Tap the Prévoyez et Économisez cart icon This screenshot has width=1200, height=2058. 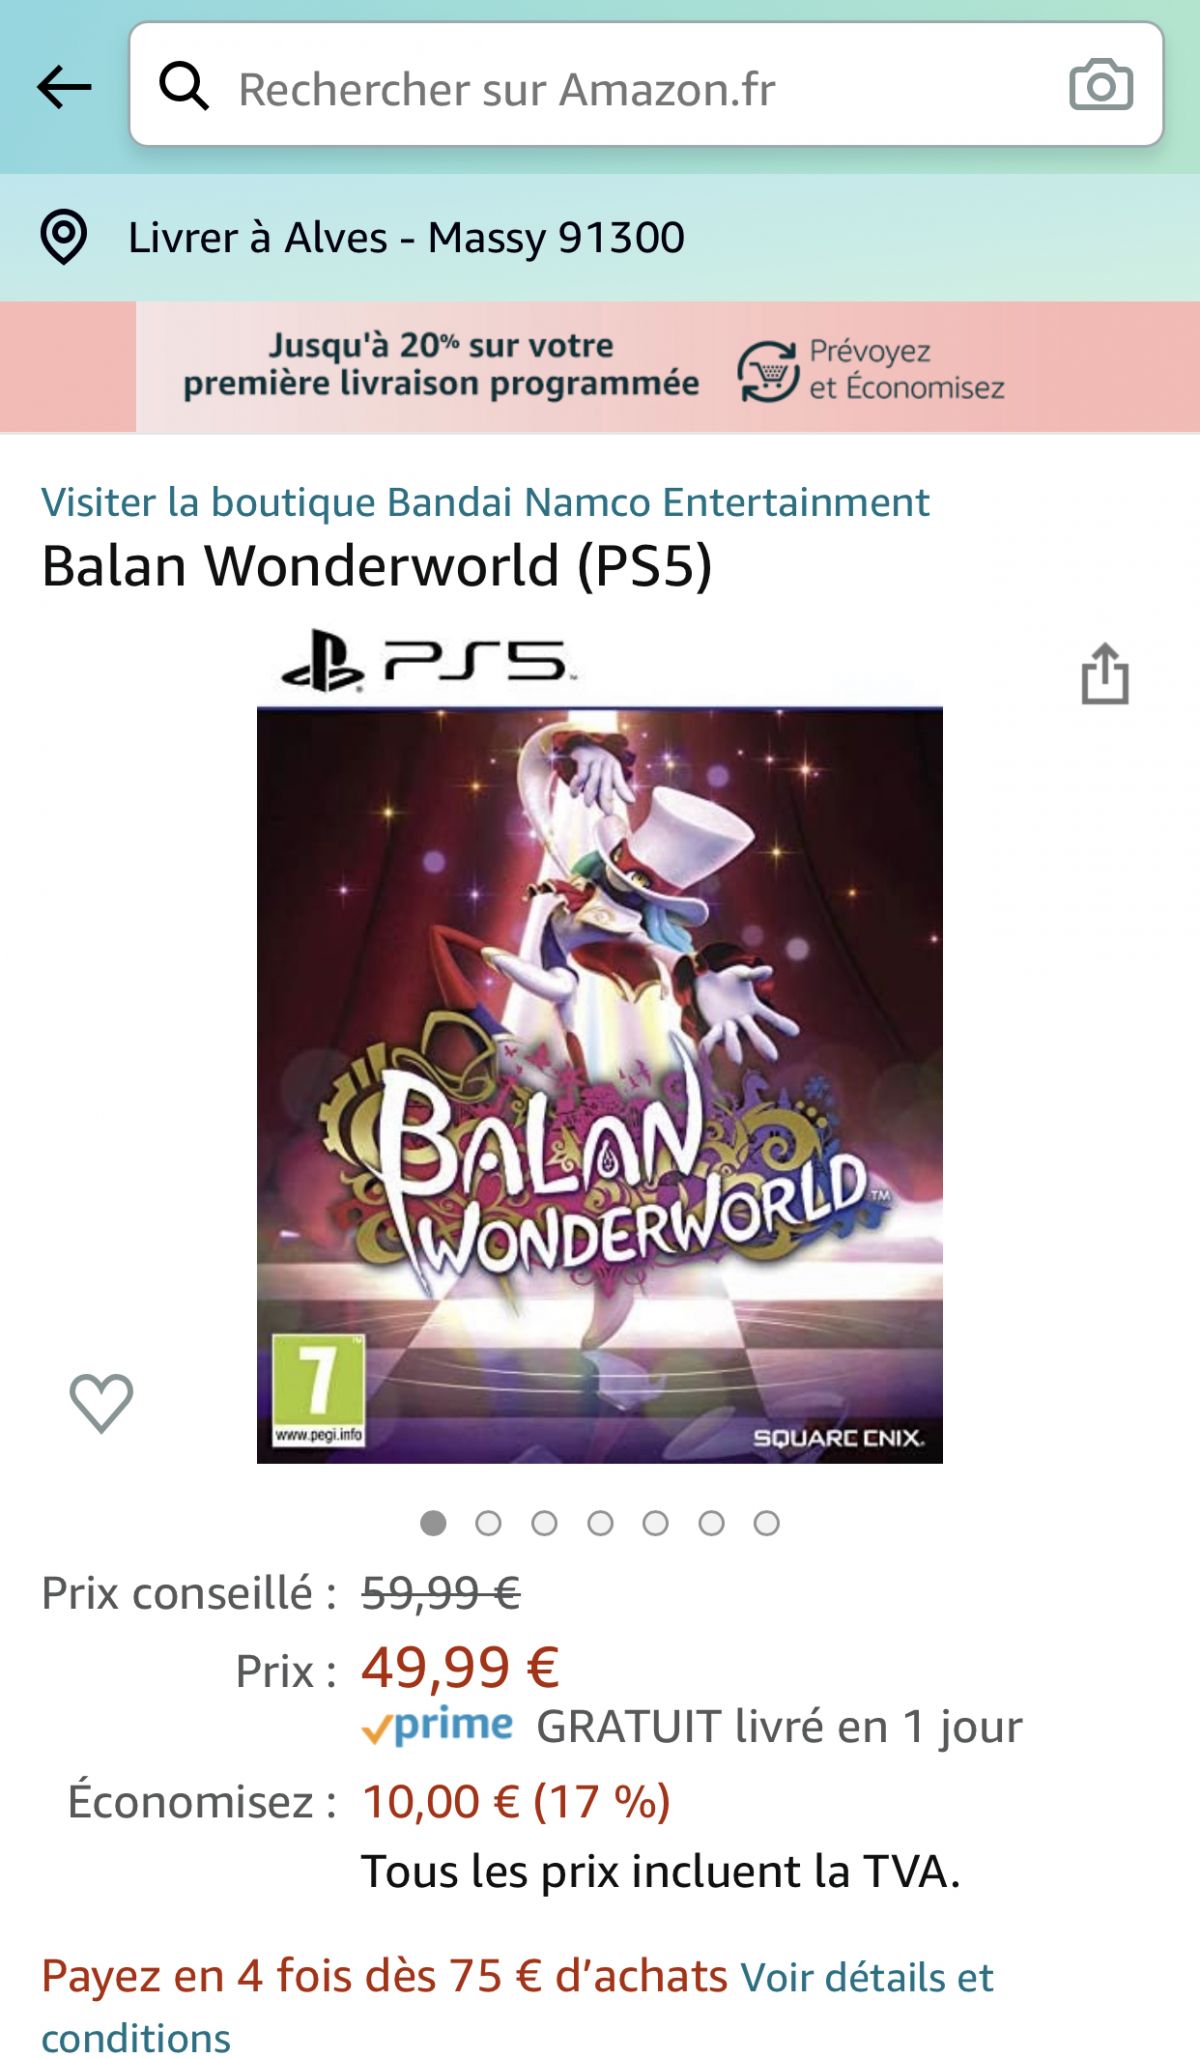pos(768,370)
